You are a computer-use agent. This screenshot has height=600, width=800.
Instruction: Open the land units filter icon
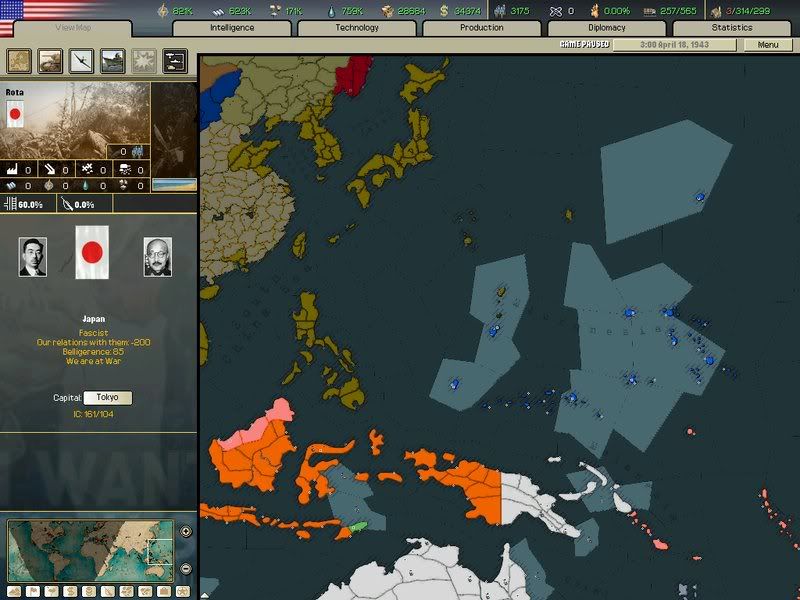tap(51, 61)
